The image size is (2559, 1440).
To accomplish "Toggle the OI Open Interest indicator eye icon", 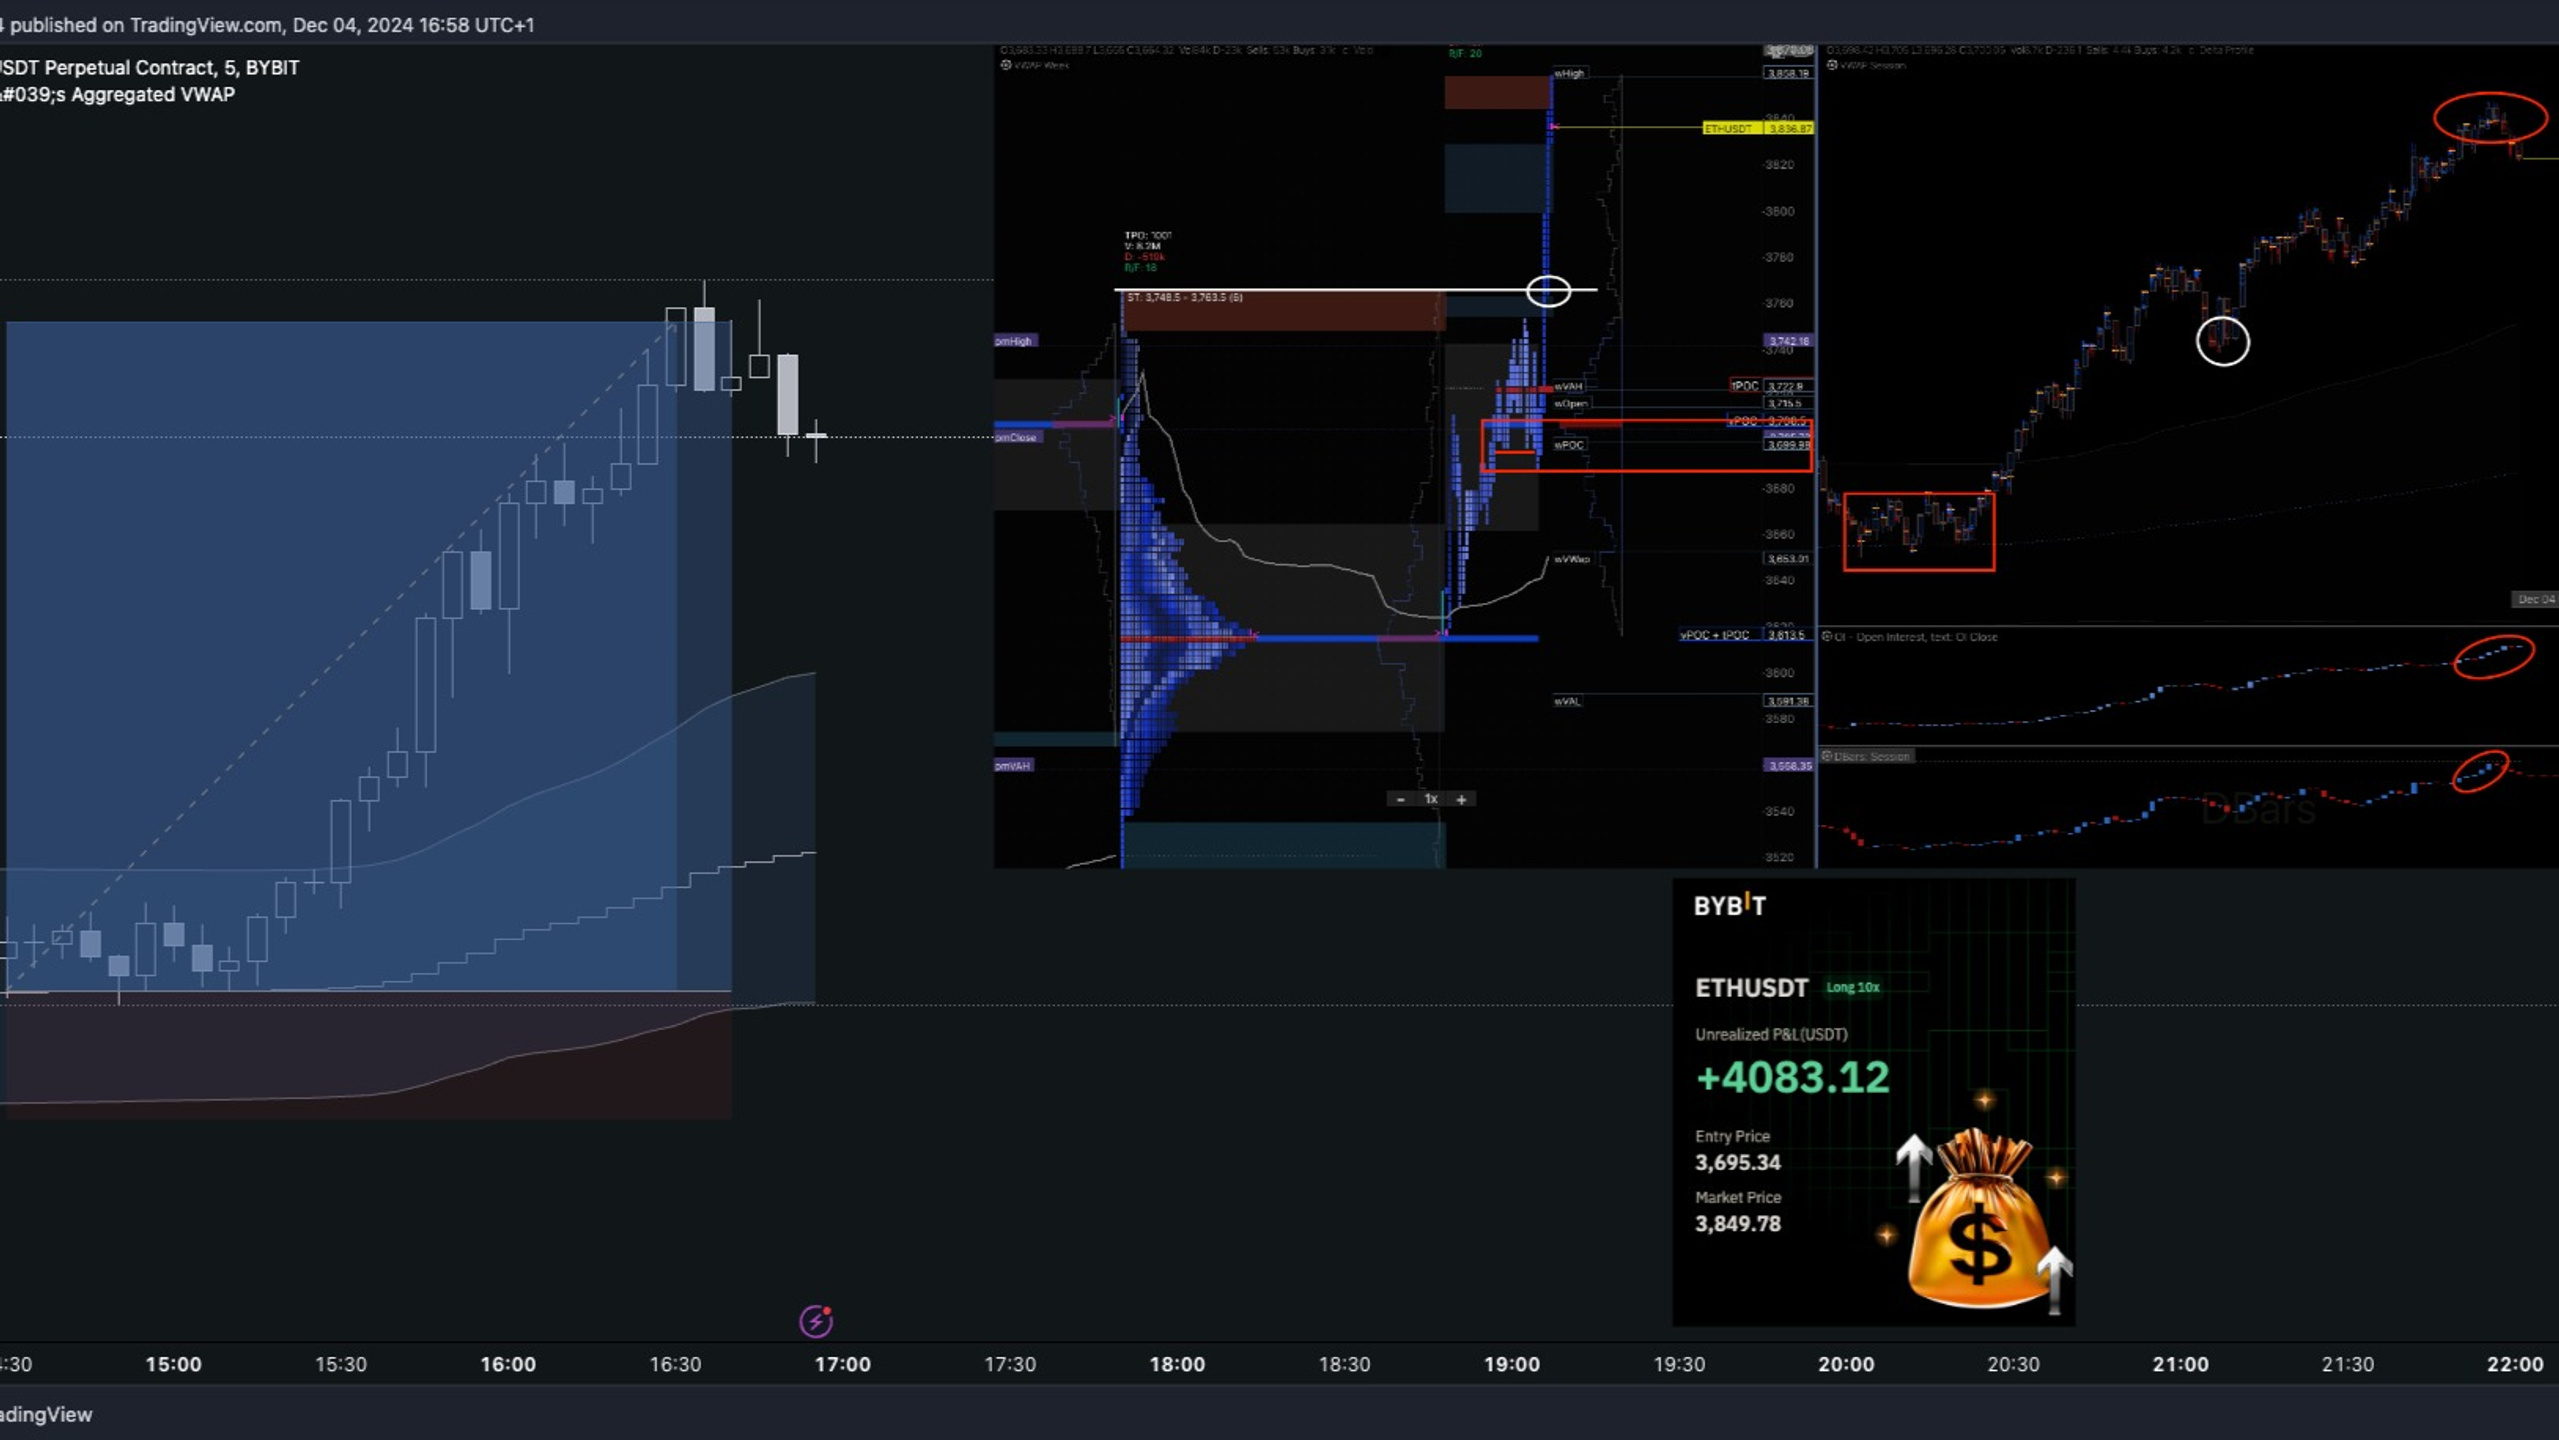I will click(x=1827, y=636).
